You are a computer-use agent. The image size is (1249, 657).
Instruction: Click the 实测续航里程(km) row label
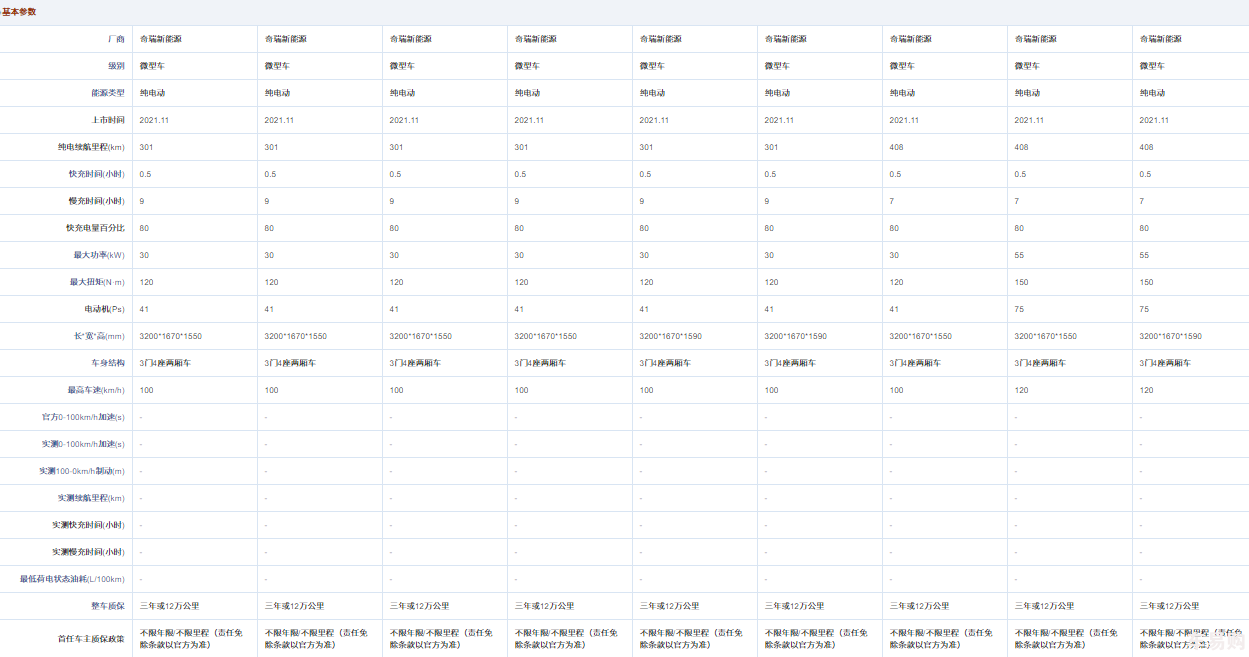pos(91,498)
